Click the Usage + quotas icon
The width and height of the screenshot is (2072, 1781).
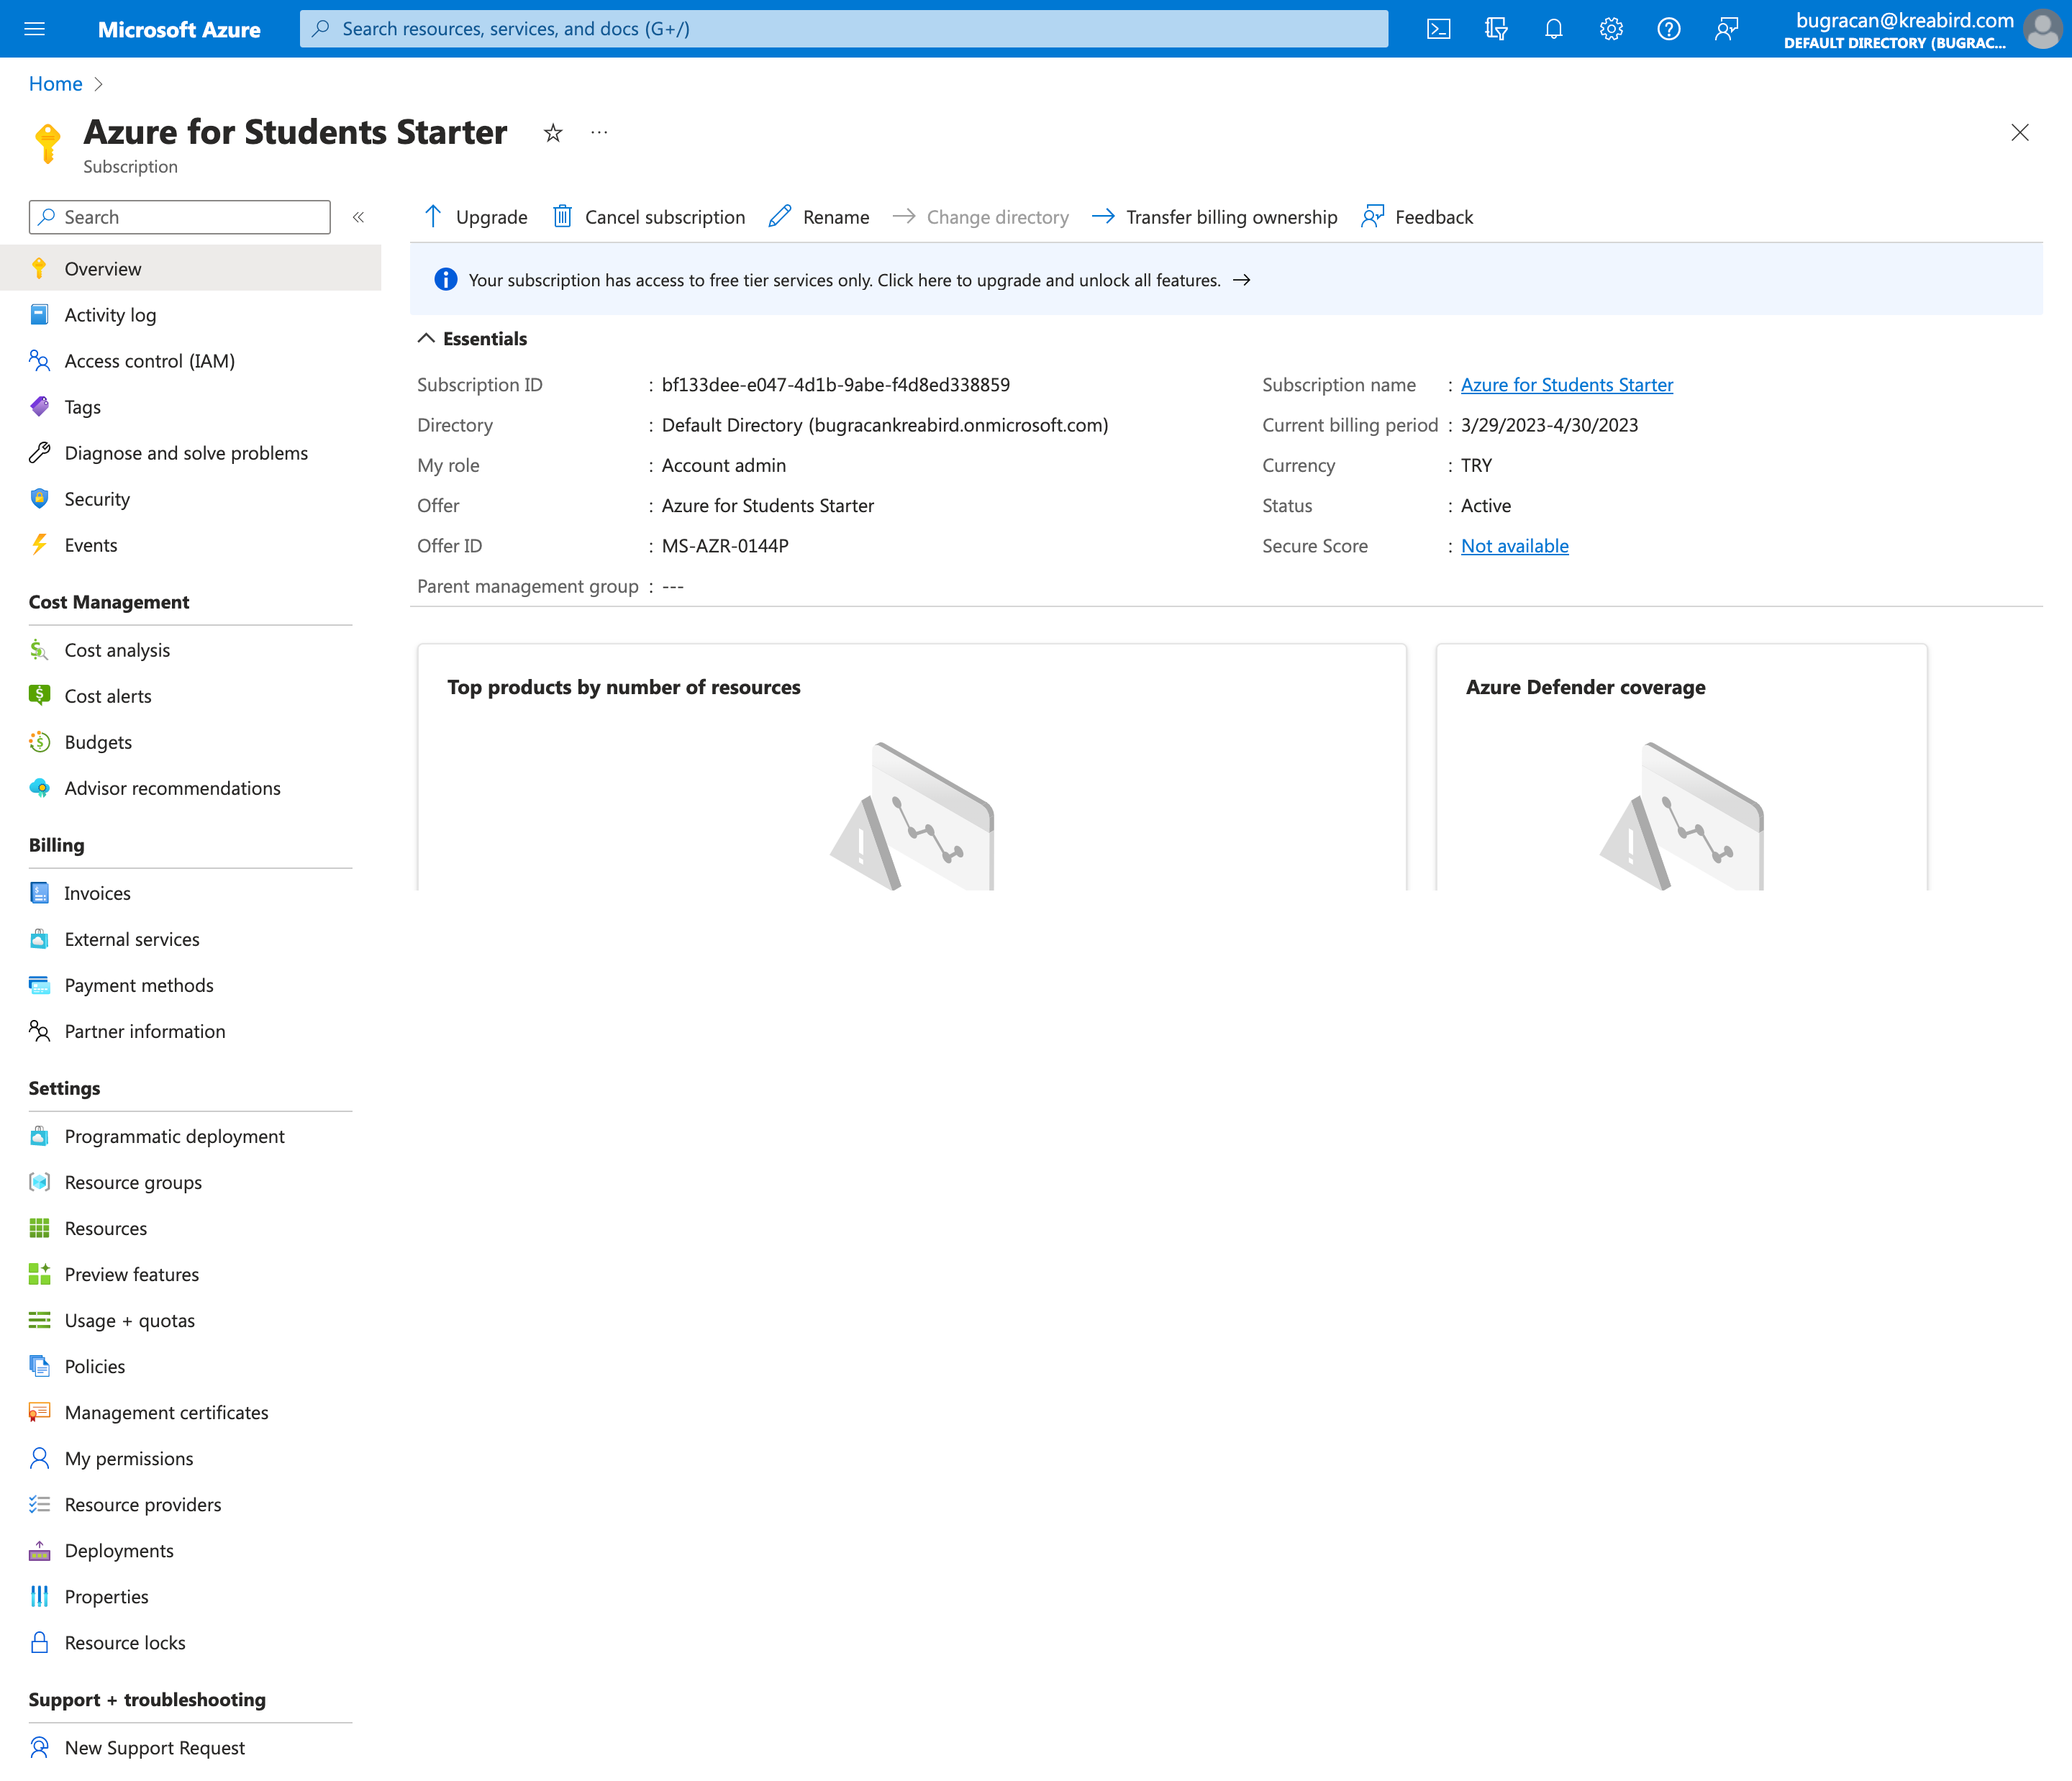coord(39,1320)
